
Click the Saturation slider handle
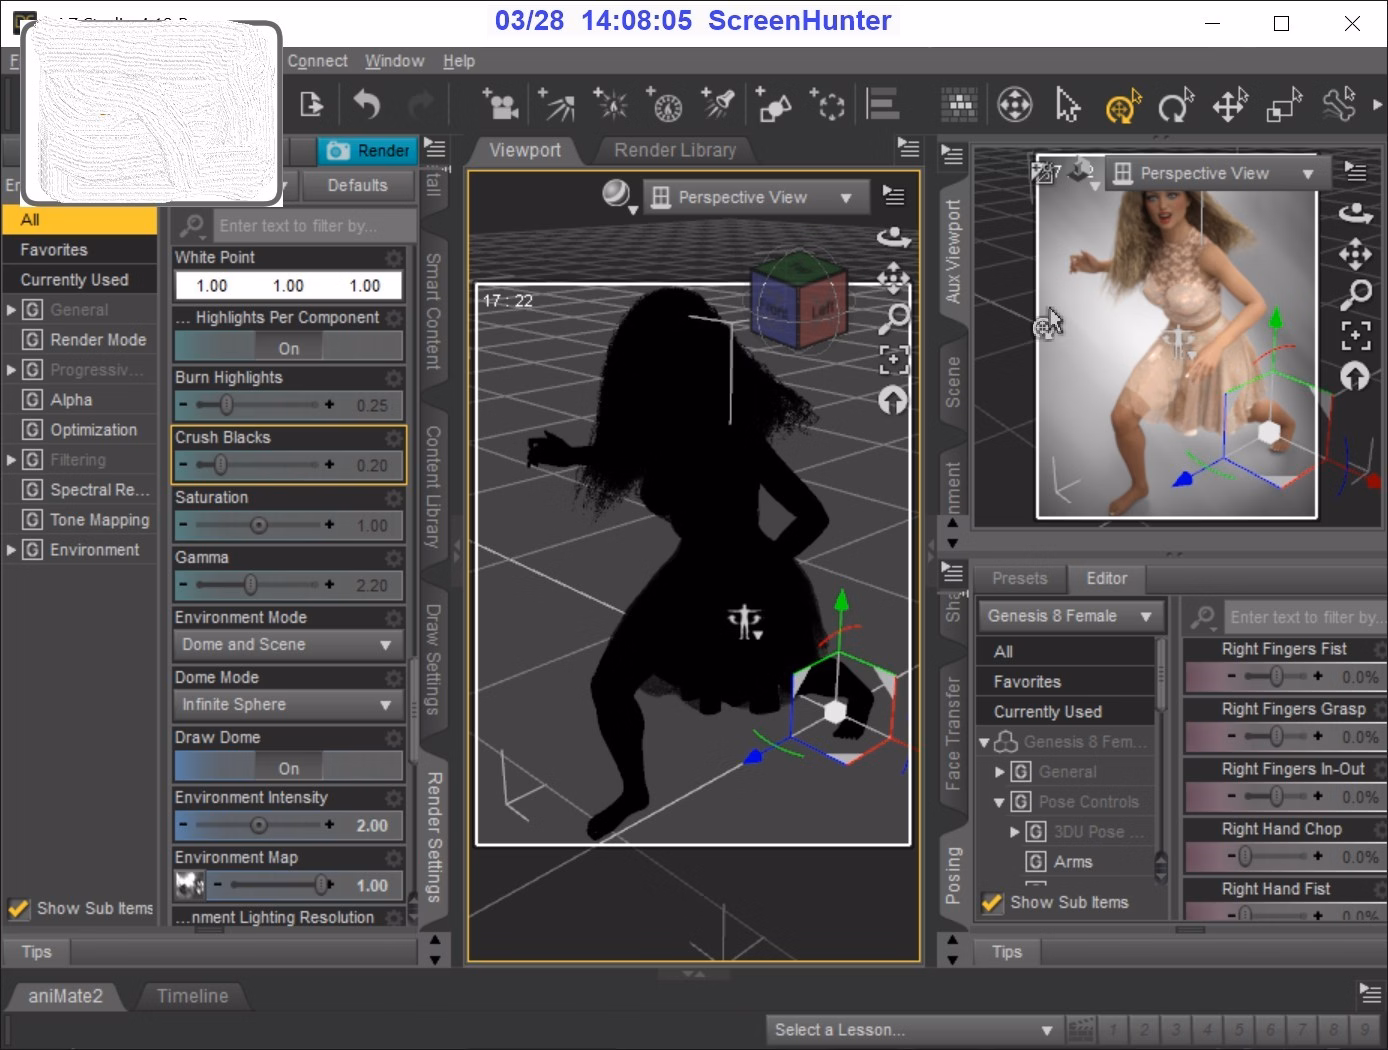click(x=259, y=525)
